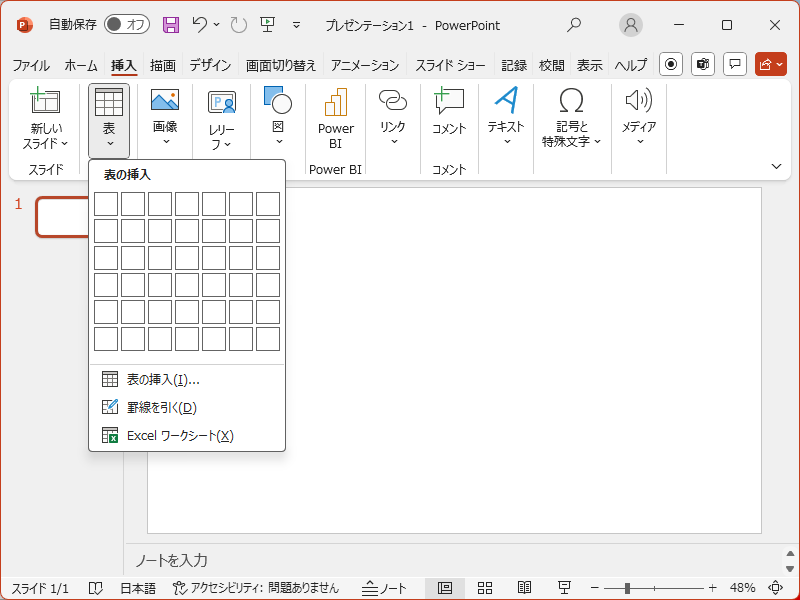This screenshot has width=800, height=600.
Task: Toggle 自動保存 switch on
Action: coord(127,25)
